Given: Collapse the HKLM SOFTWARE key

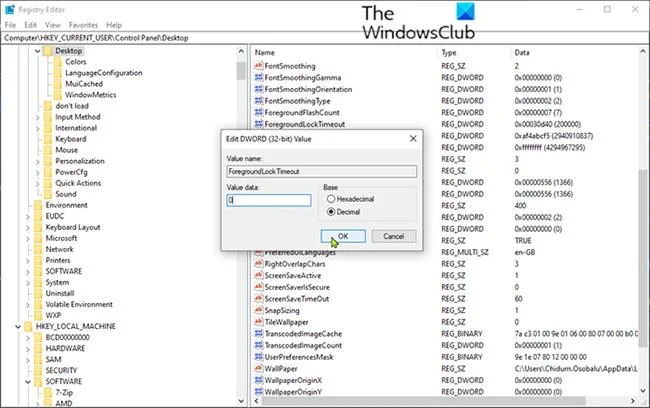Looking at the screenshot, I should point(28,382).
